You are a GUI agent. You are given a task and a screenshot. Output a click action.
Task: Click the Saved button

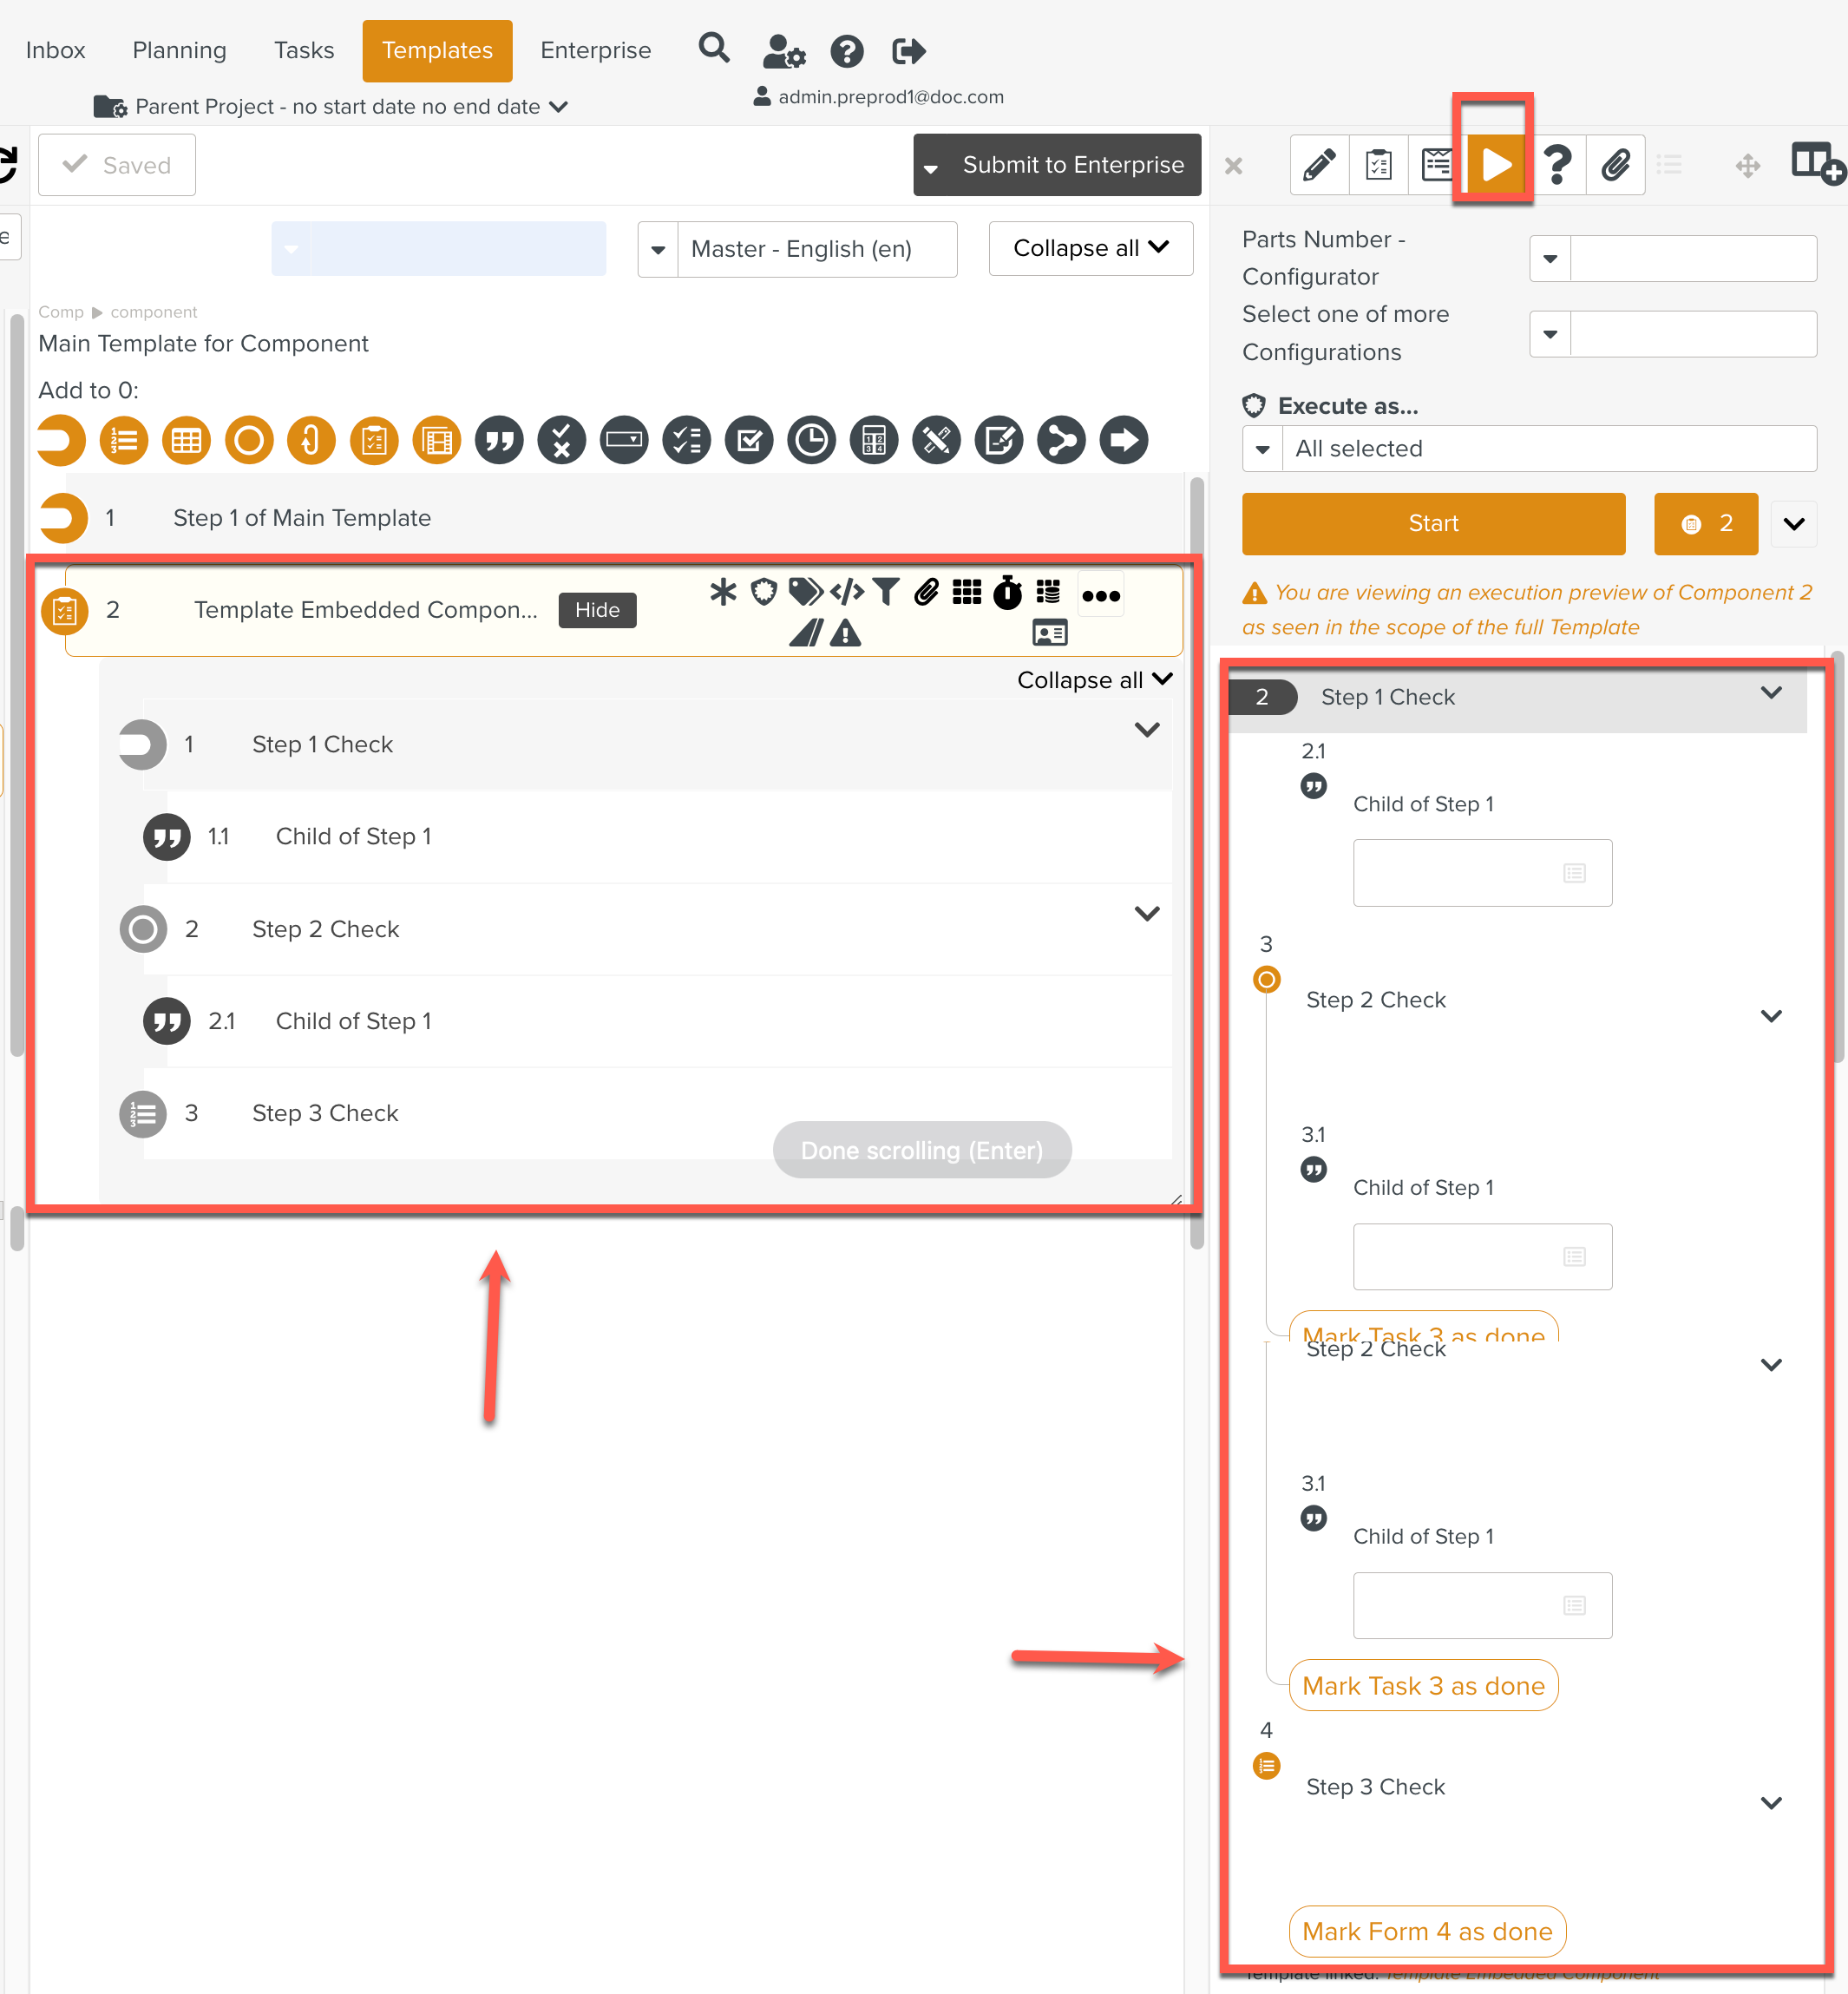coord(117,165)
